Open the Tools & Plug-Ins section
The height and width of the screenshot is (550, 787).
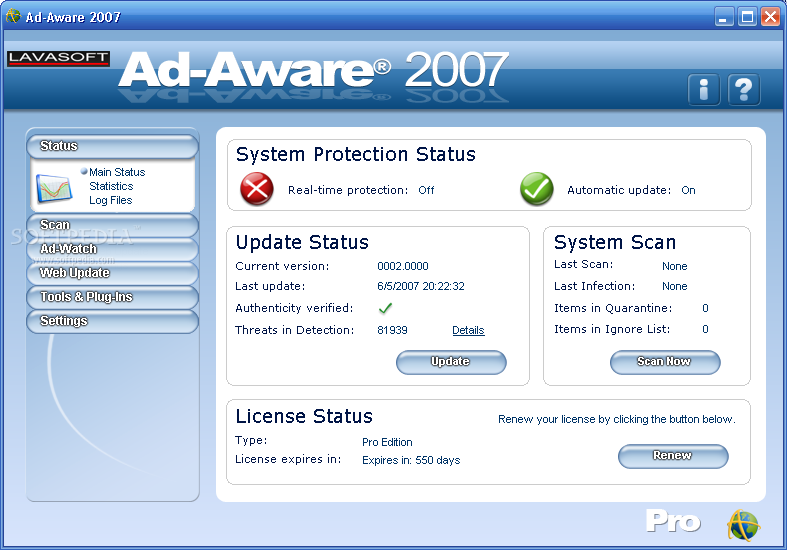point(112,297)
